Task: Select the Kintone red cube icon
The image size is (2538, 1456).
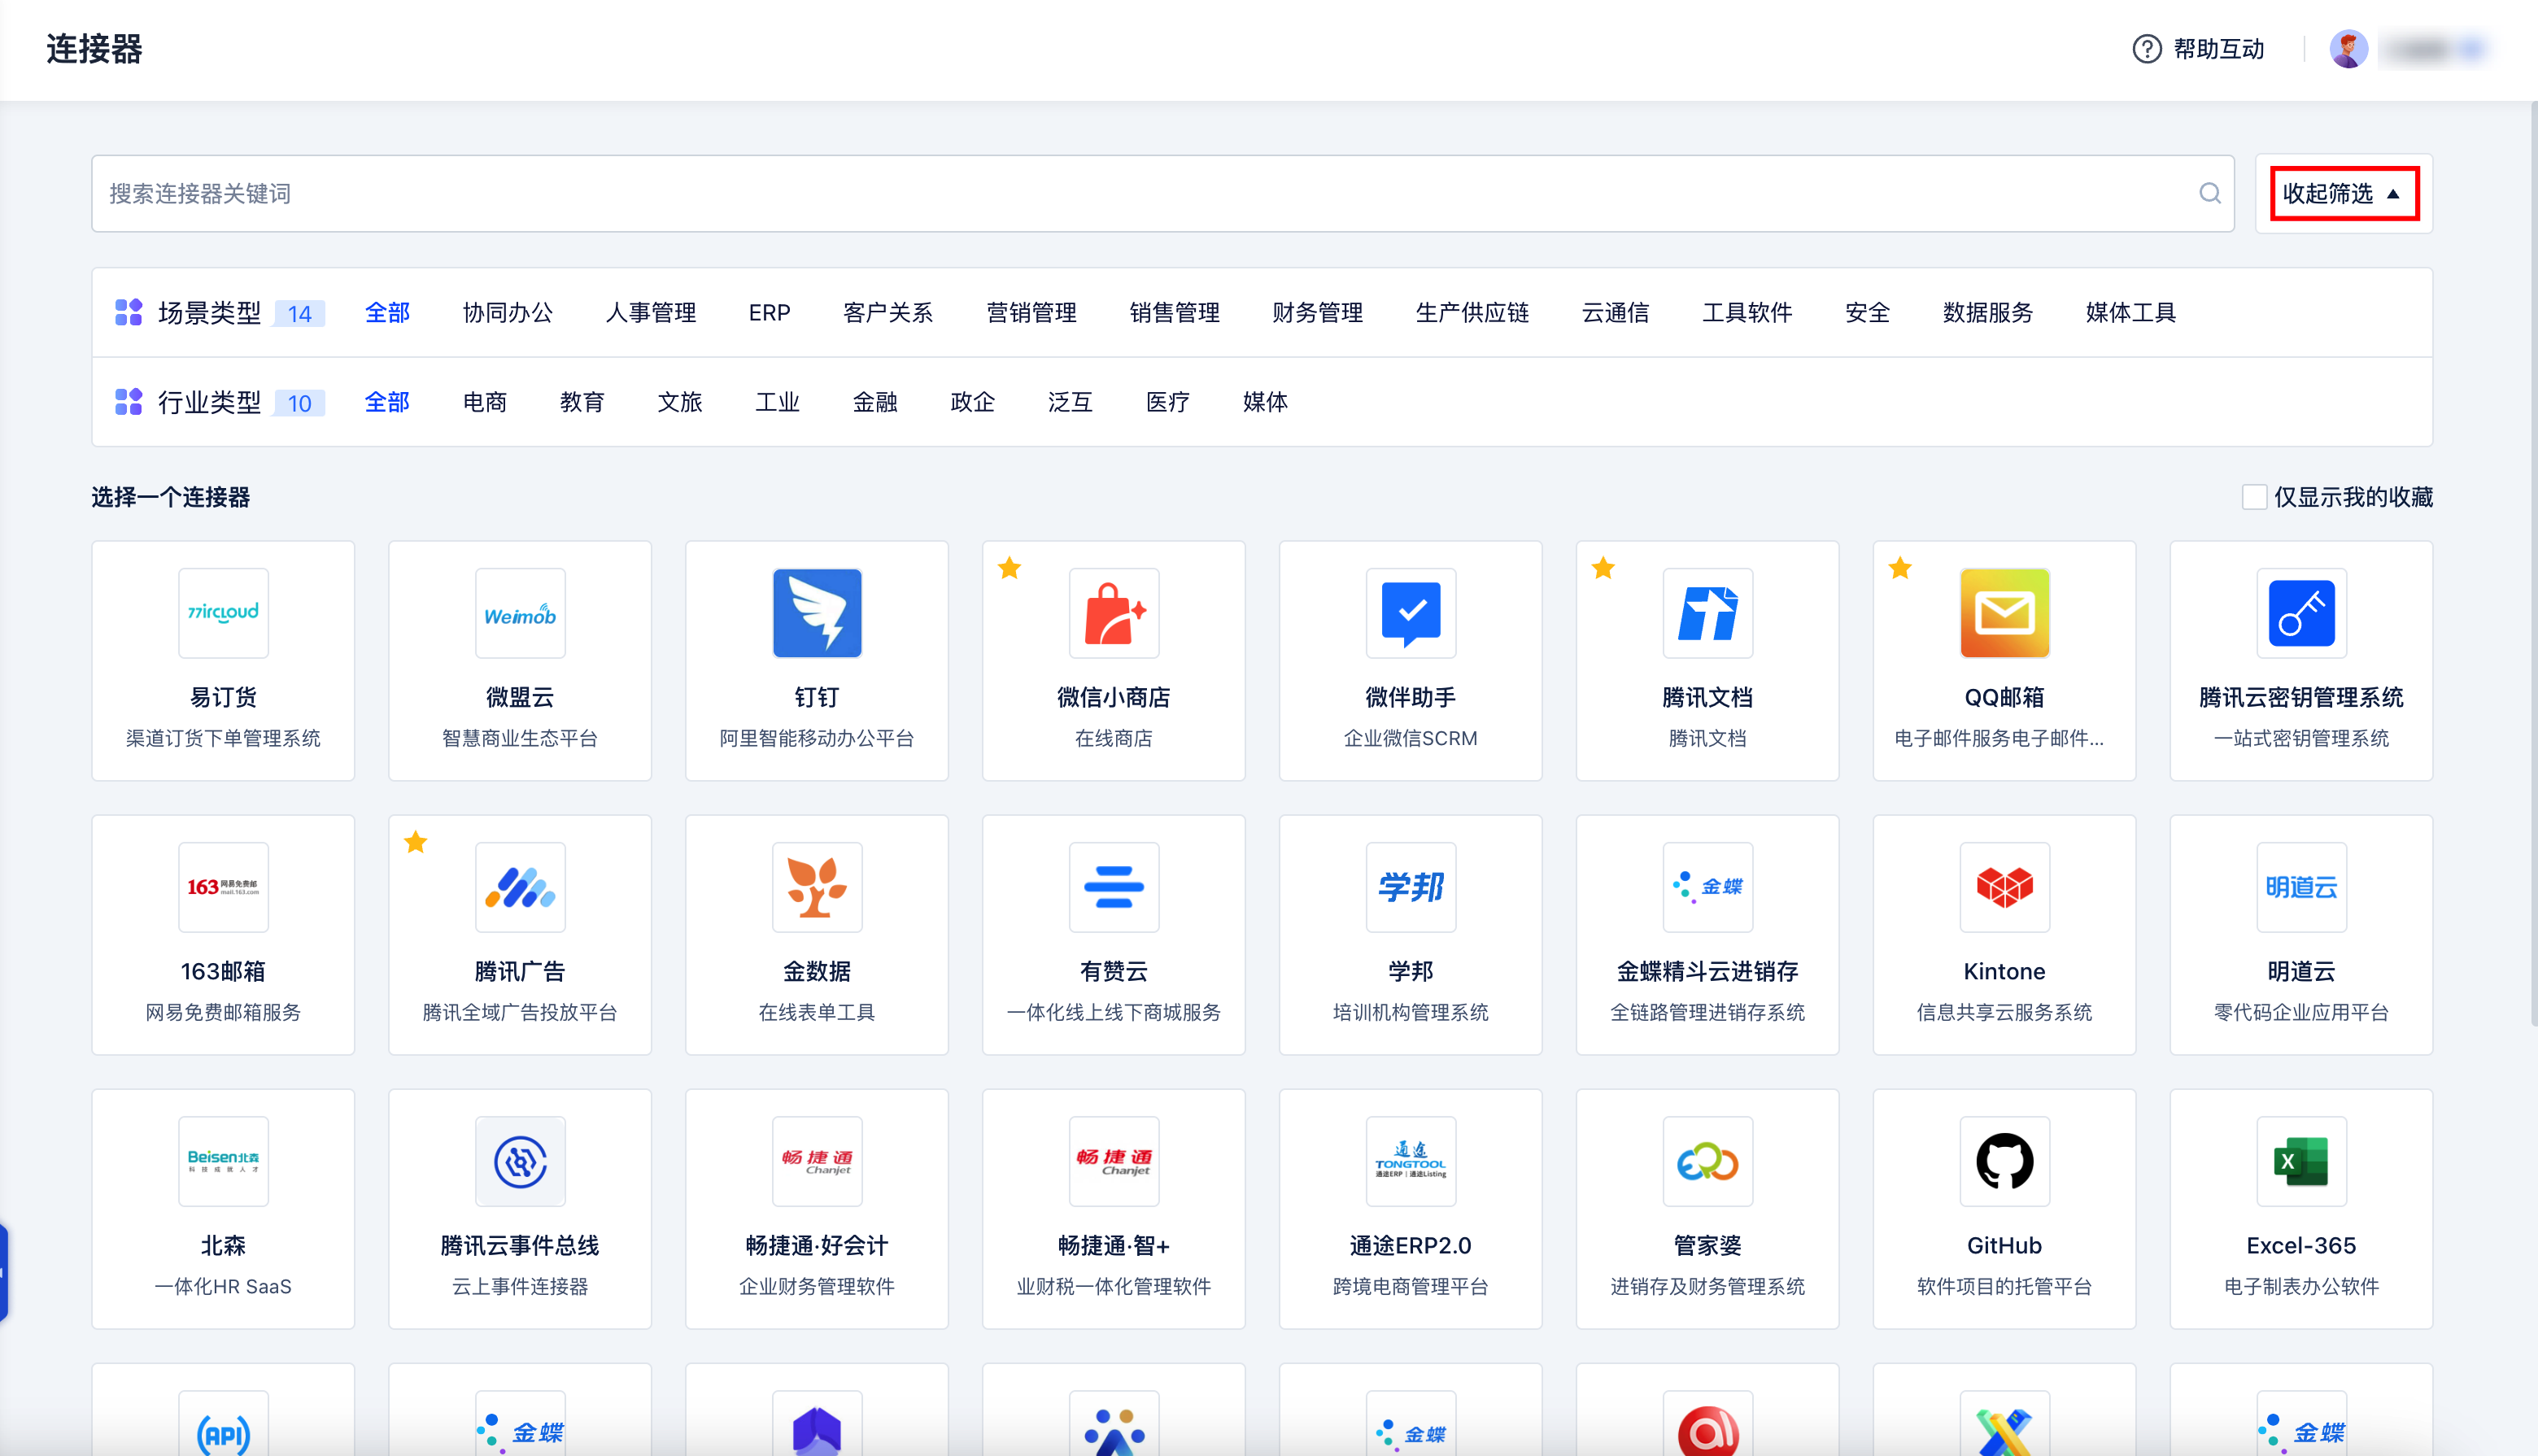Action: (2005, 887)
